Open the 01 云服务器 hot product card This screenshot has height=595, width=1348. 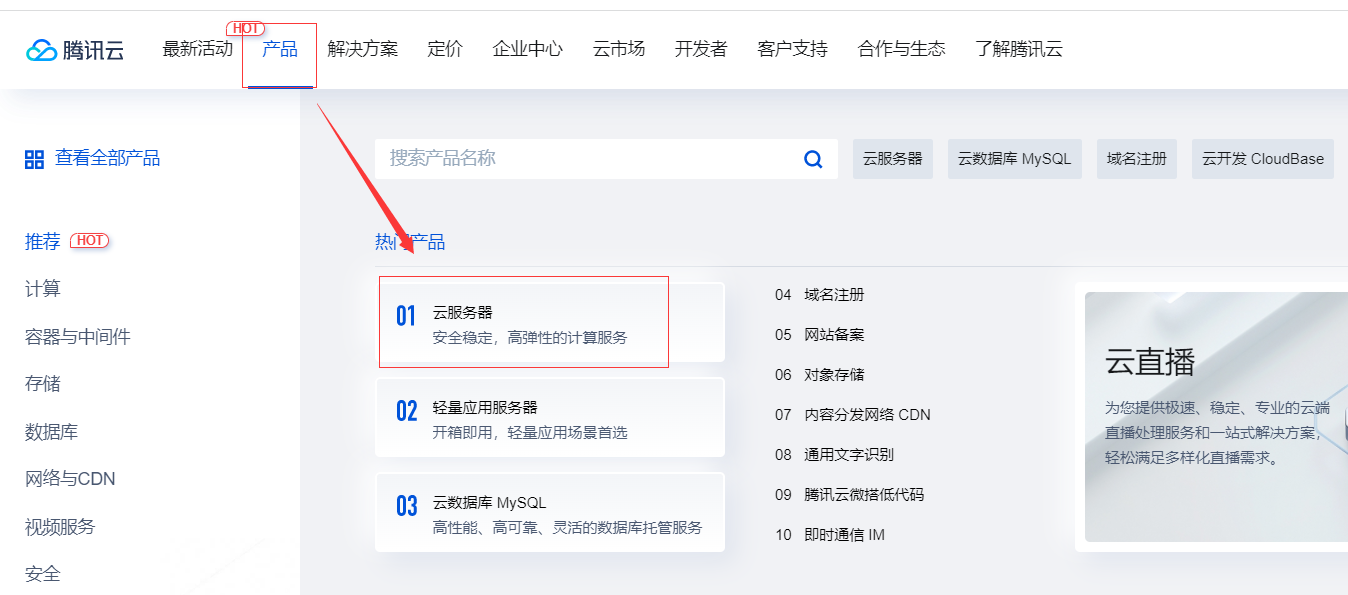pyautogui.click(x=550, y=322)
